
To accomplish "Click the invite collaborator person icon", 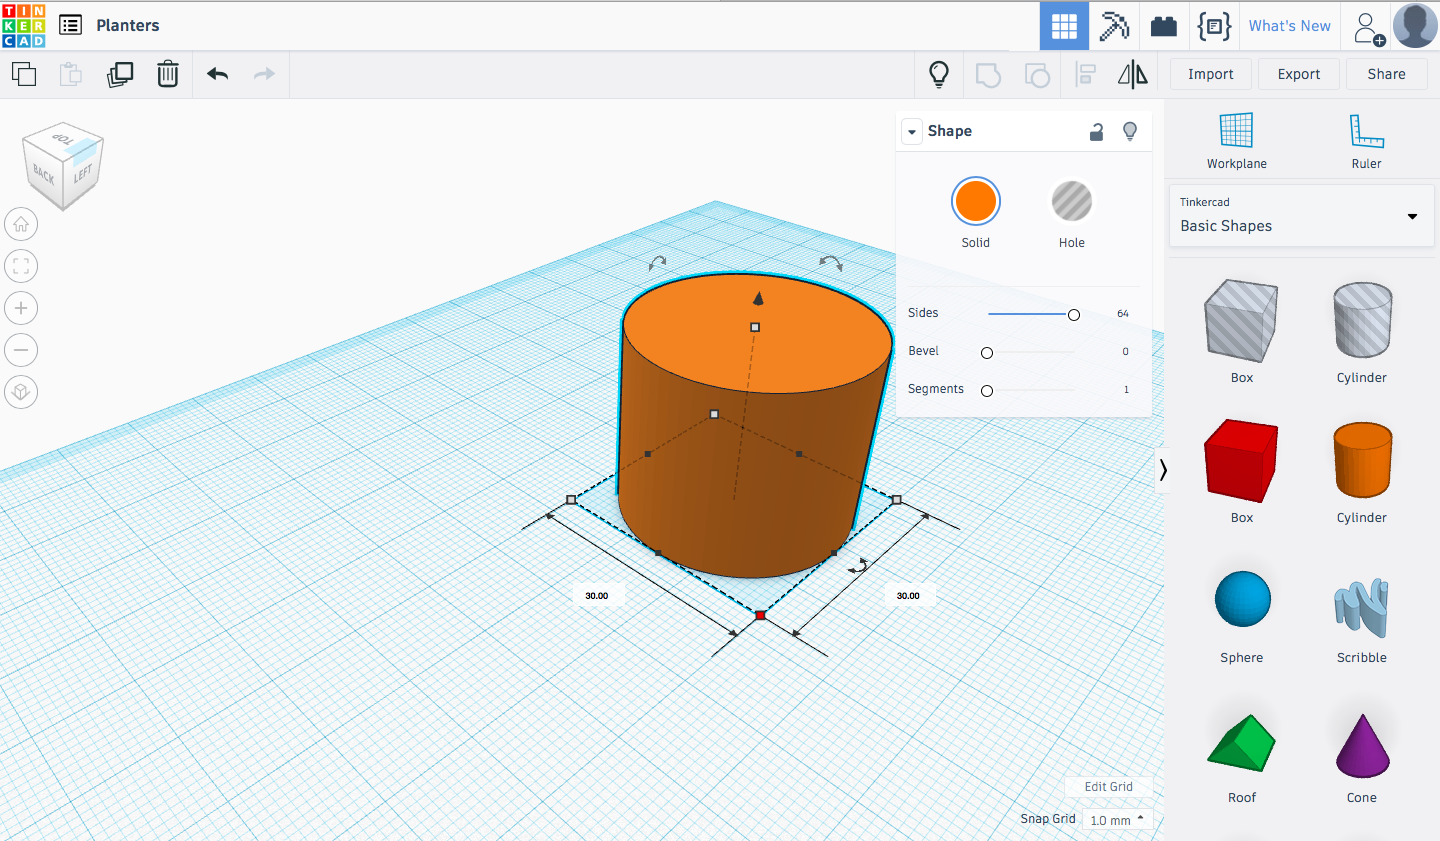I will coord(1368,27).
